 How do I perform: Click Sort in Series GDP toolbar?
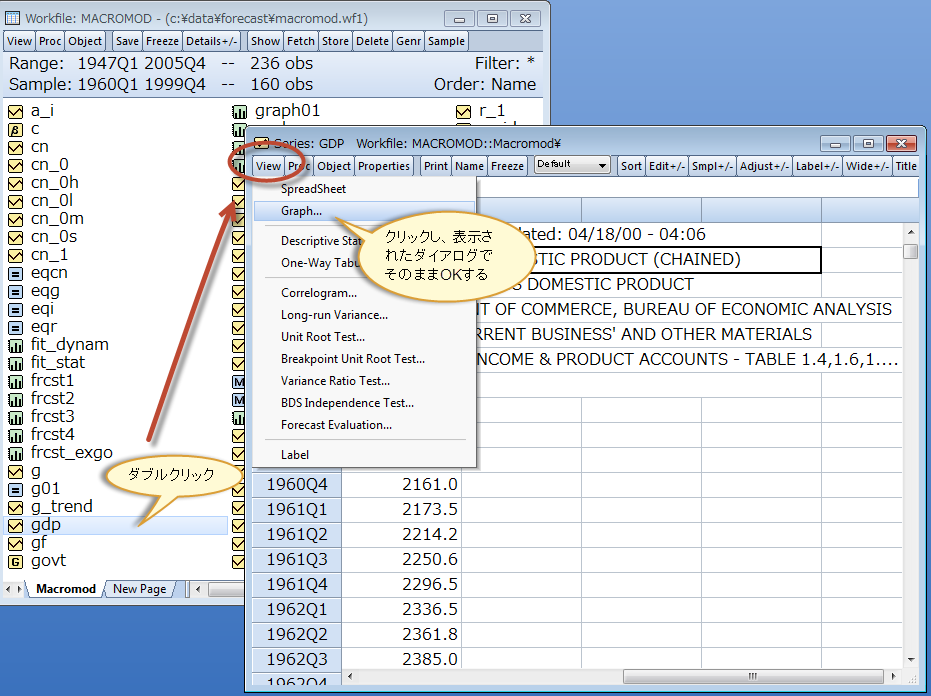631,166
